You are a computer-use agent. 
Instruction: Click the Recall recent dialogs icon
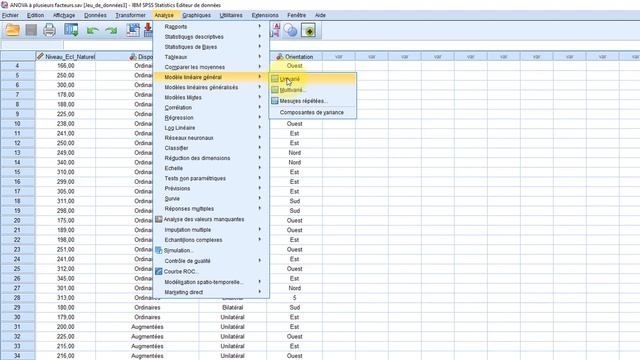71,30
